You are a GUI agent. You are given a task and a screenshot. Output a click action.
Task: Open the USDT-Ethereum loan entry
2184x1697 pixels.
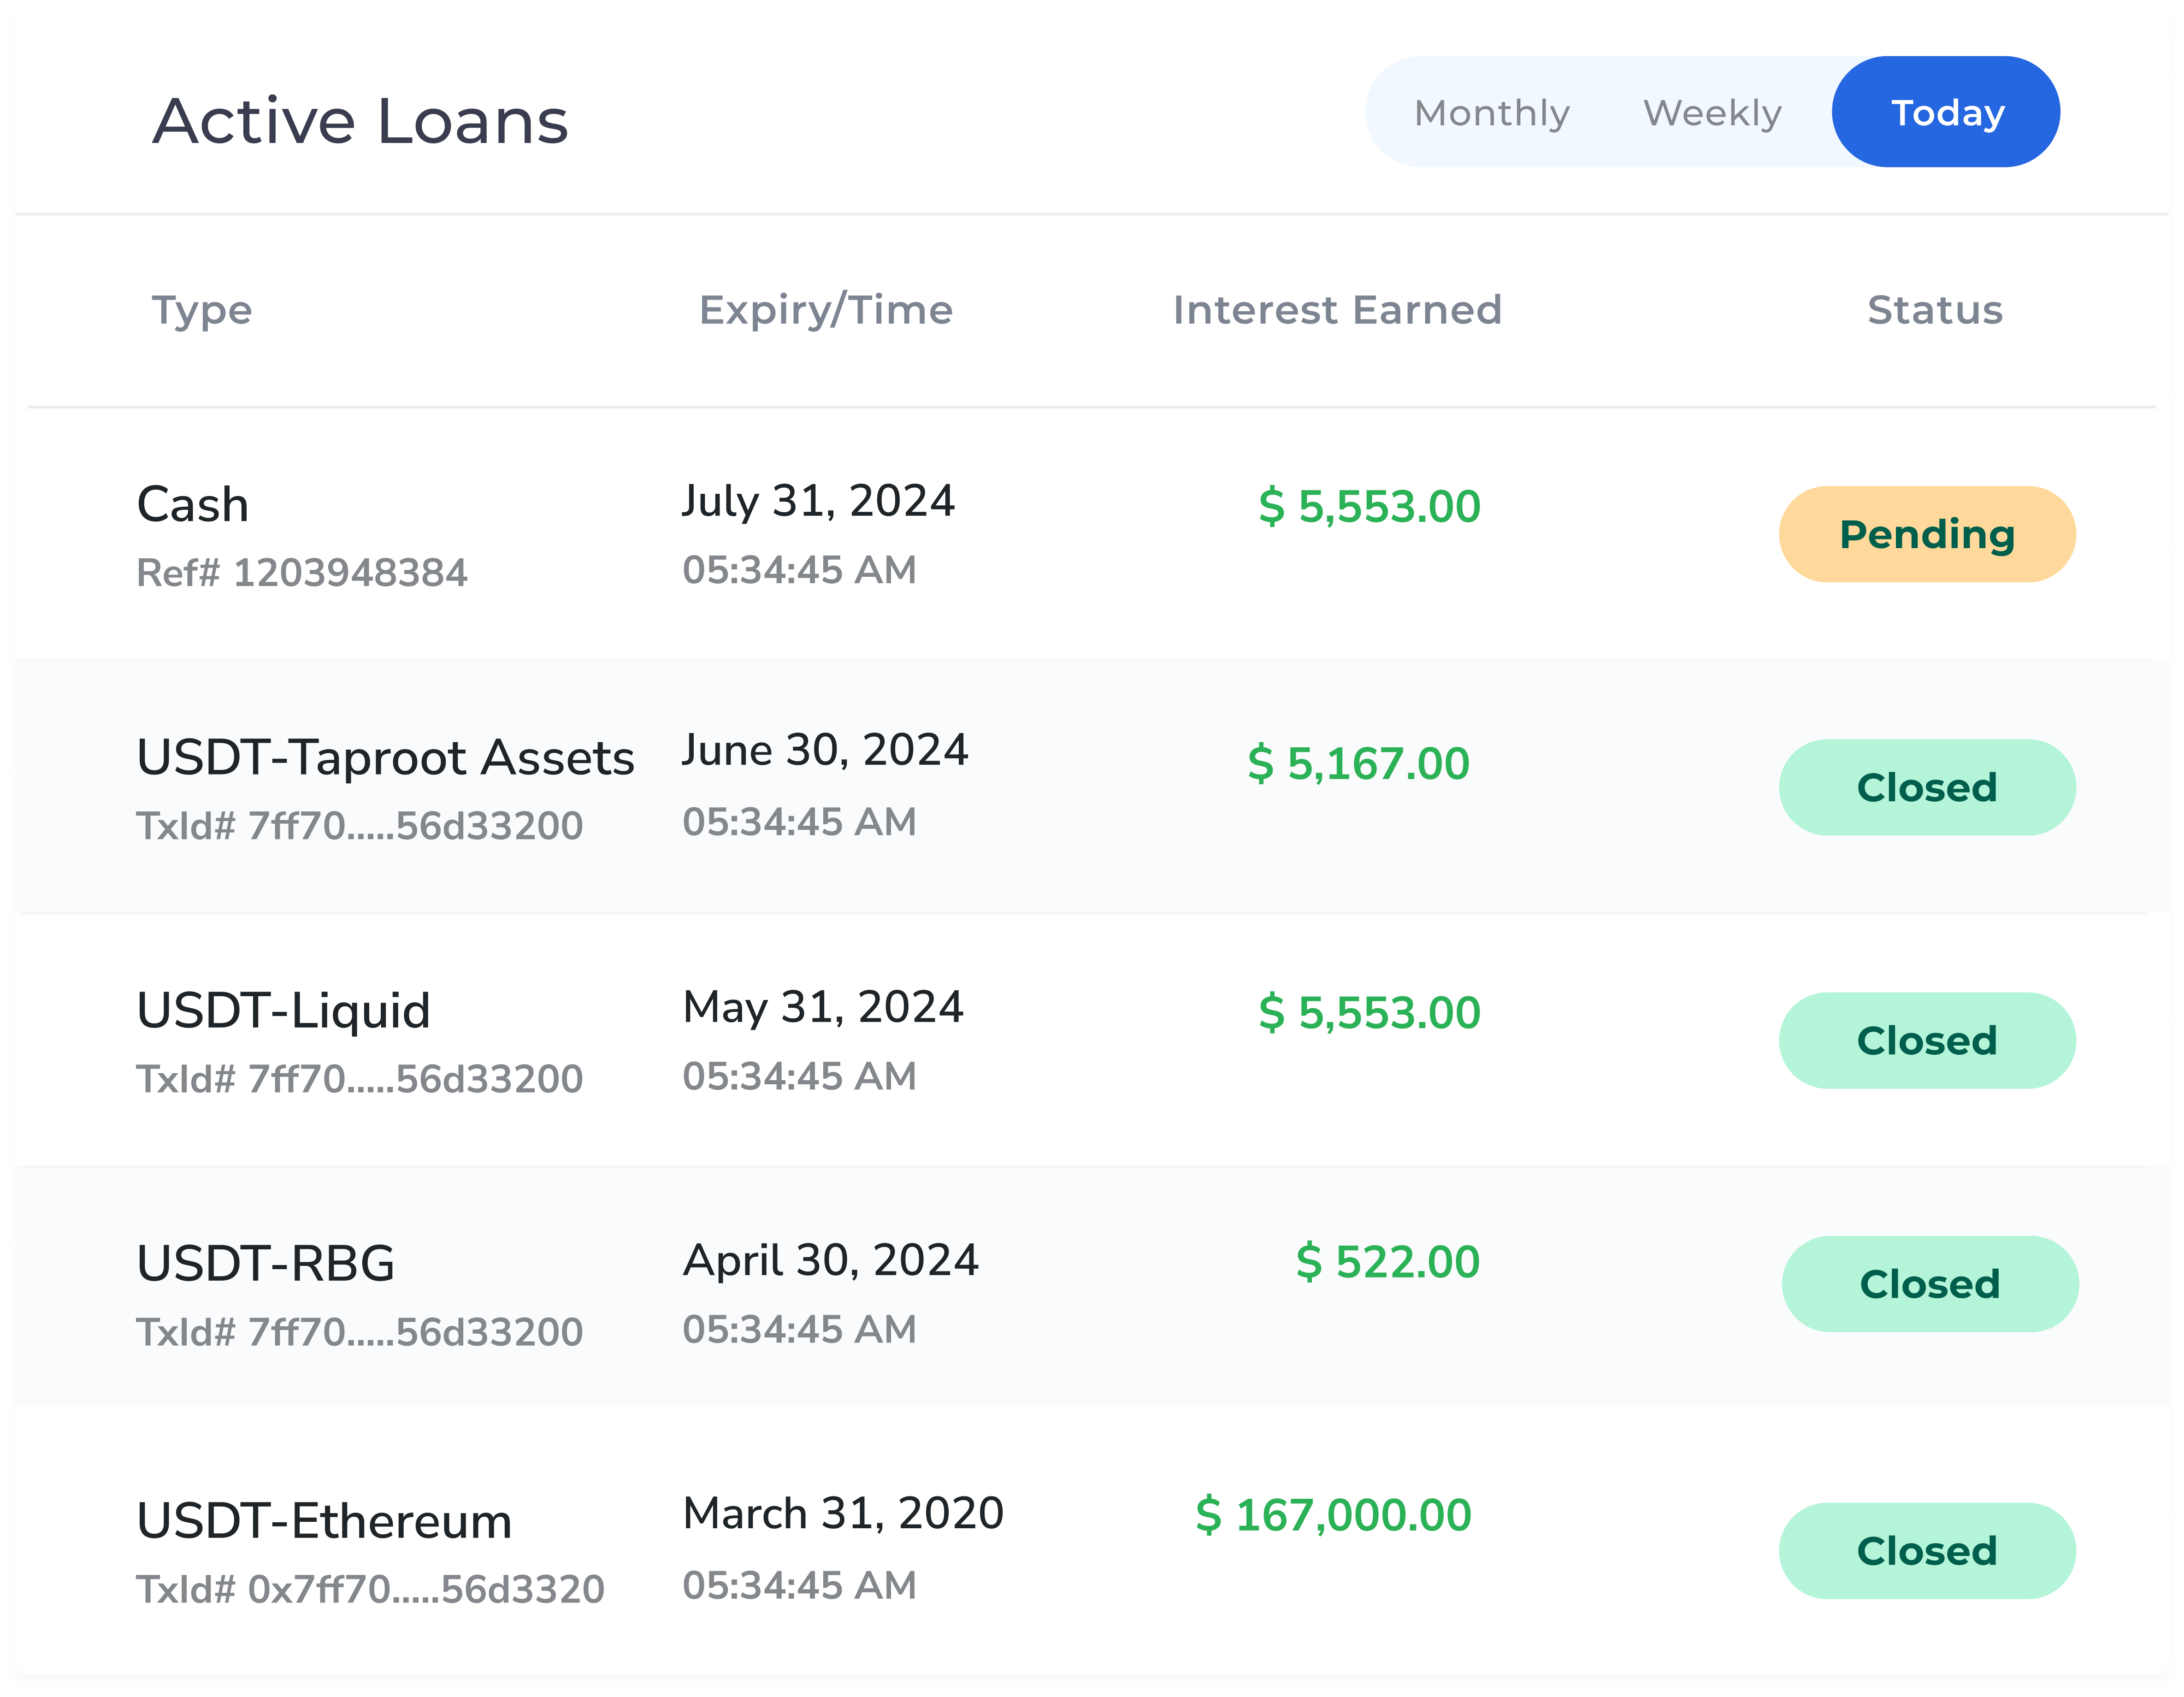tap(326, 1520)
